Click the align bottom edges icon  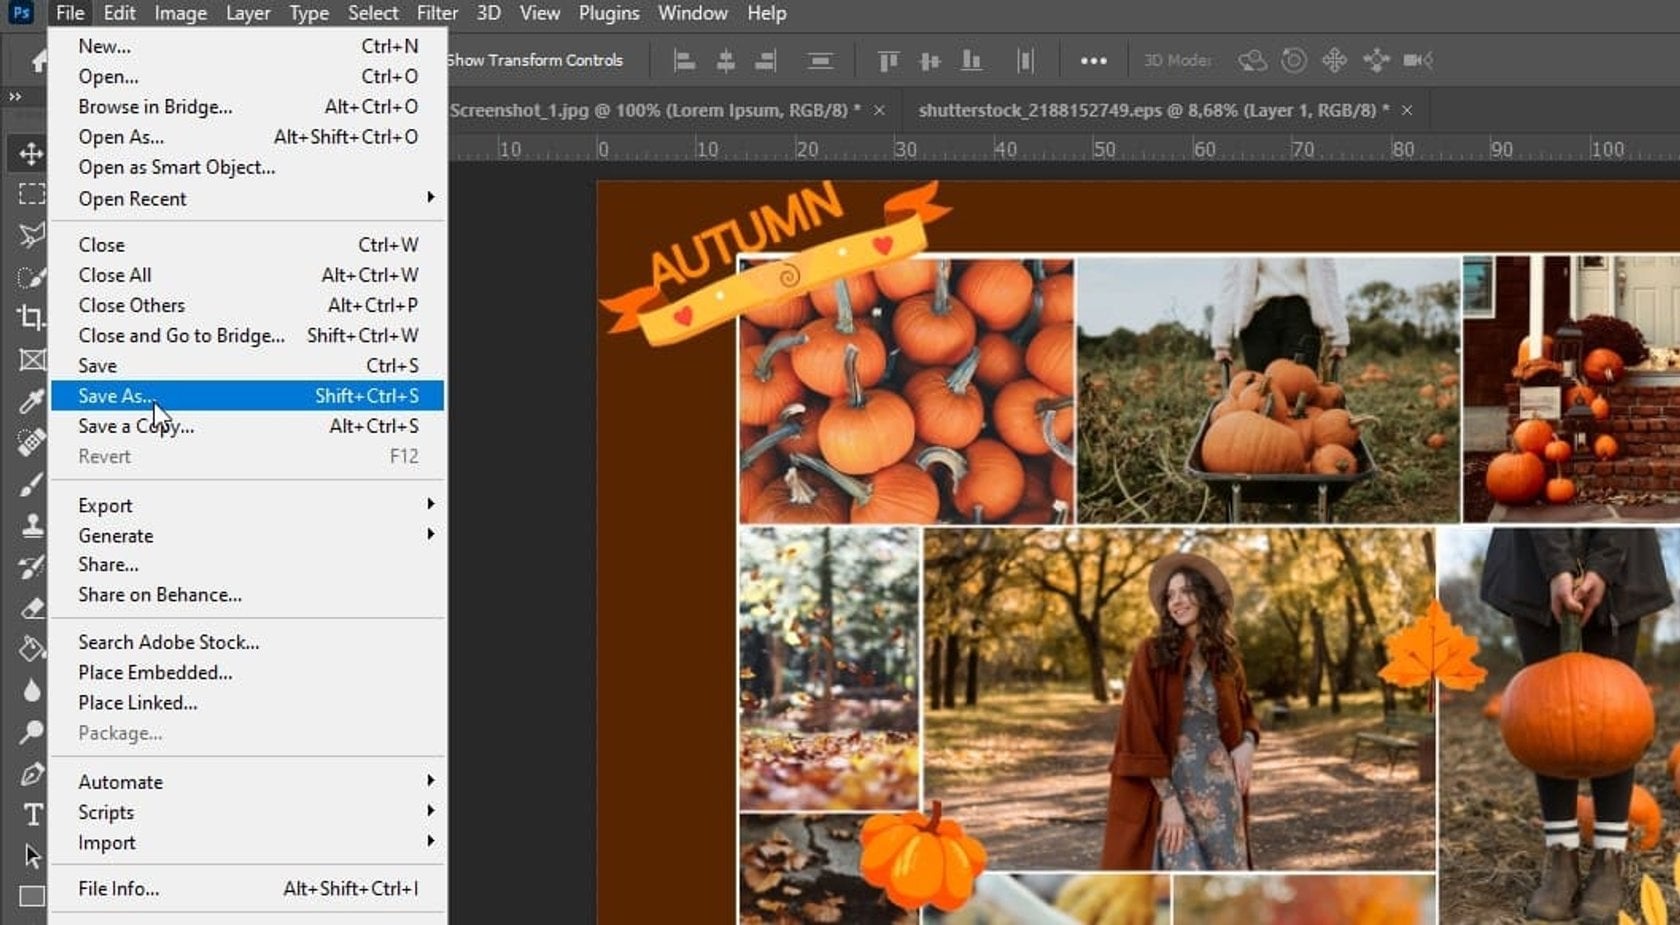(971, 60)
